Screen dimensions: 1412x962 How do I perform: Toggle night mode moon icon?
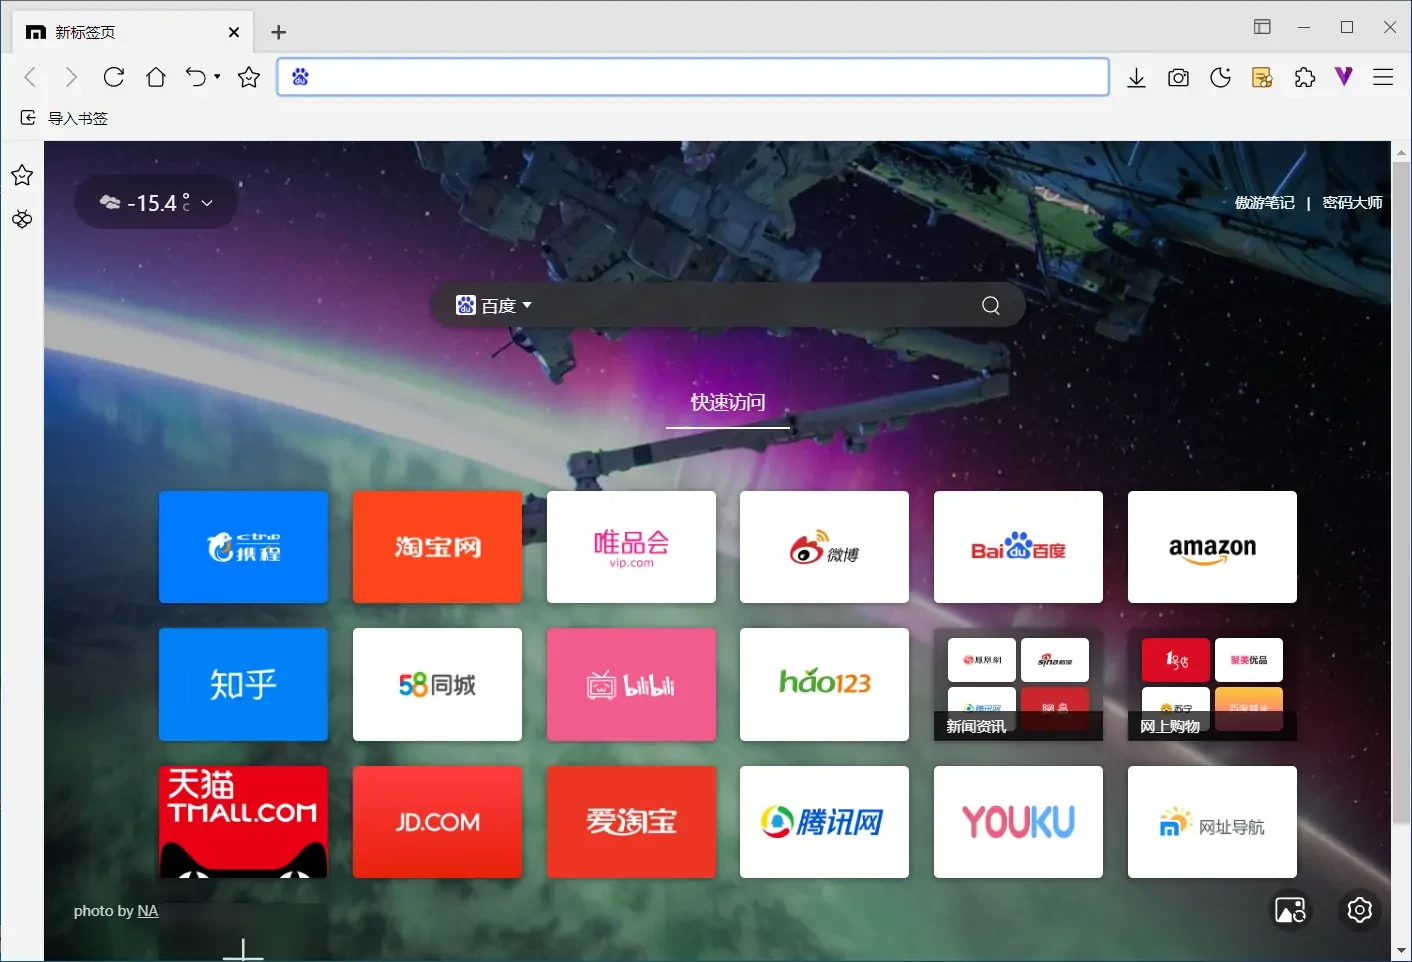click(1220, 78)
